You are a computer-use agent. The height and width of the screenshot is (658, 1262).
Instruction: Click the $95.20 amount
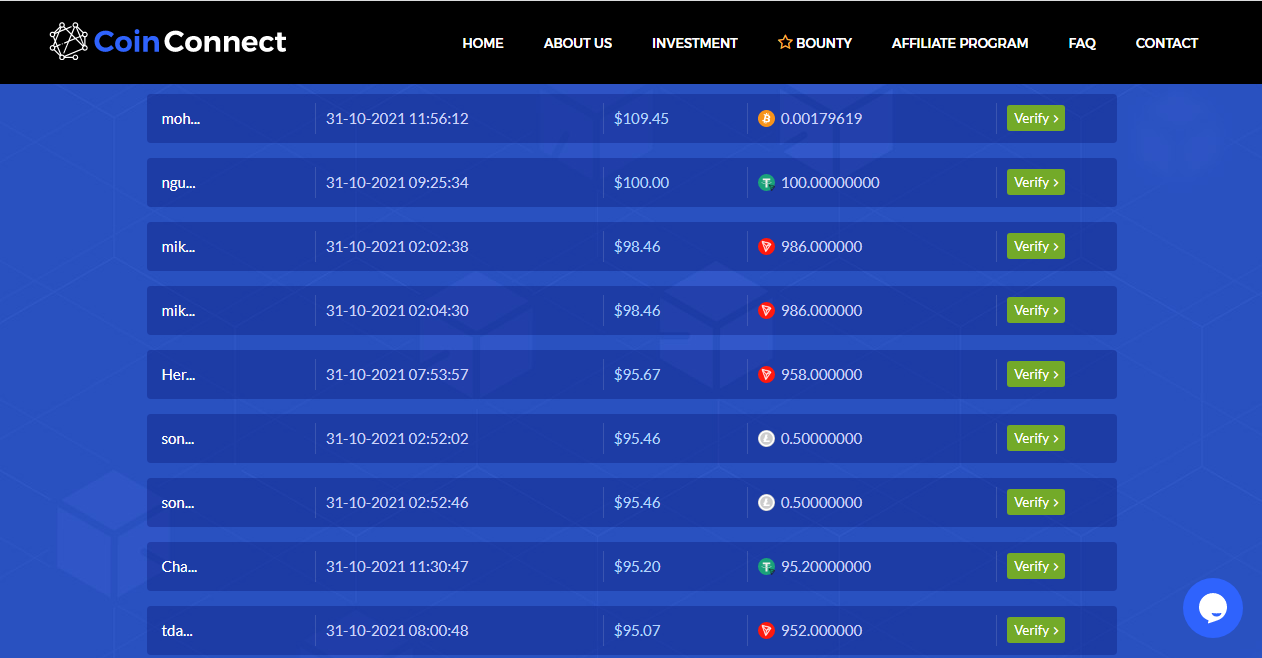(637, 567)
